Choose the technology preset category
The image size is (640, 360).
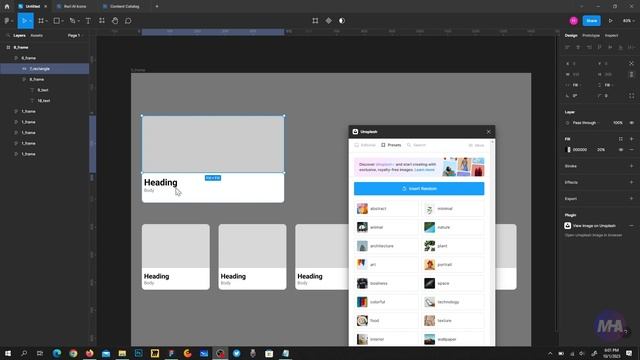(453, 302)
